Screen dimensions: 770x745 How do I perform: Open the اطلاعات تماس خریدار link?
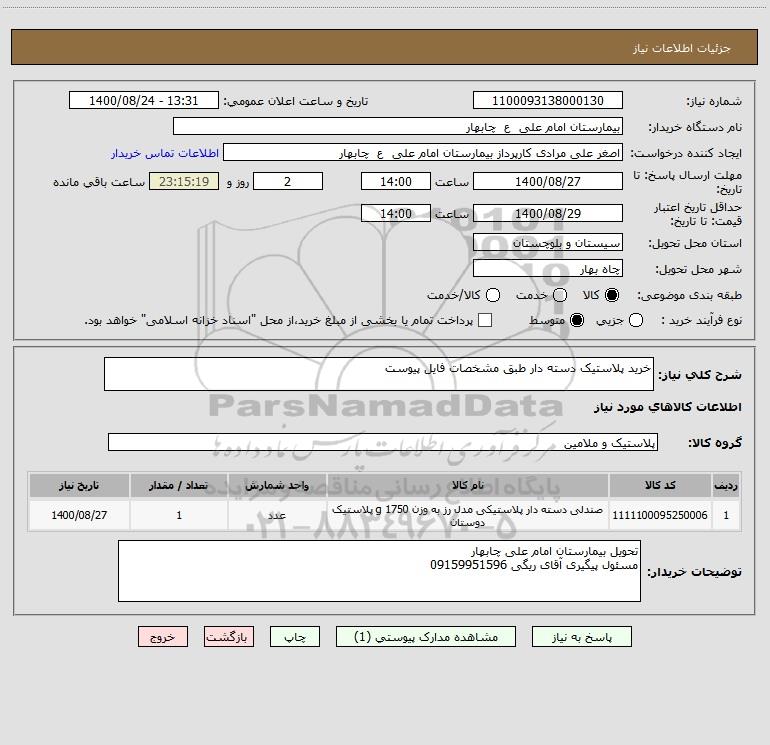tap(165, 153)
